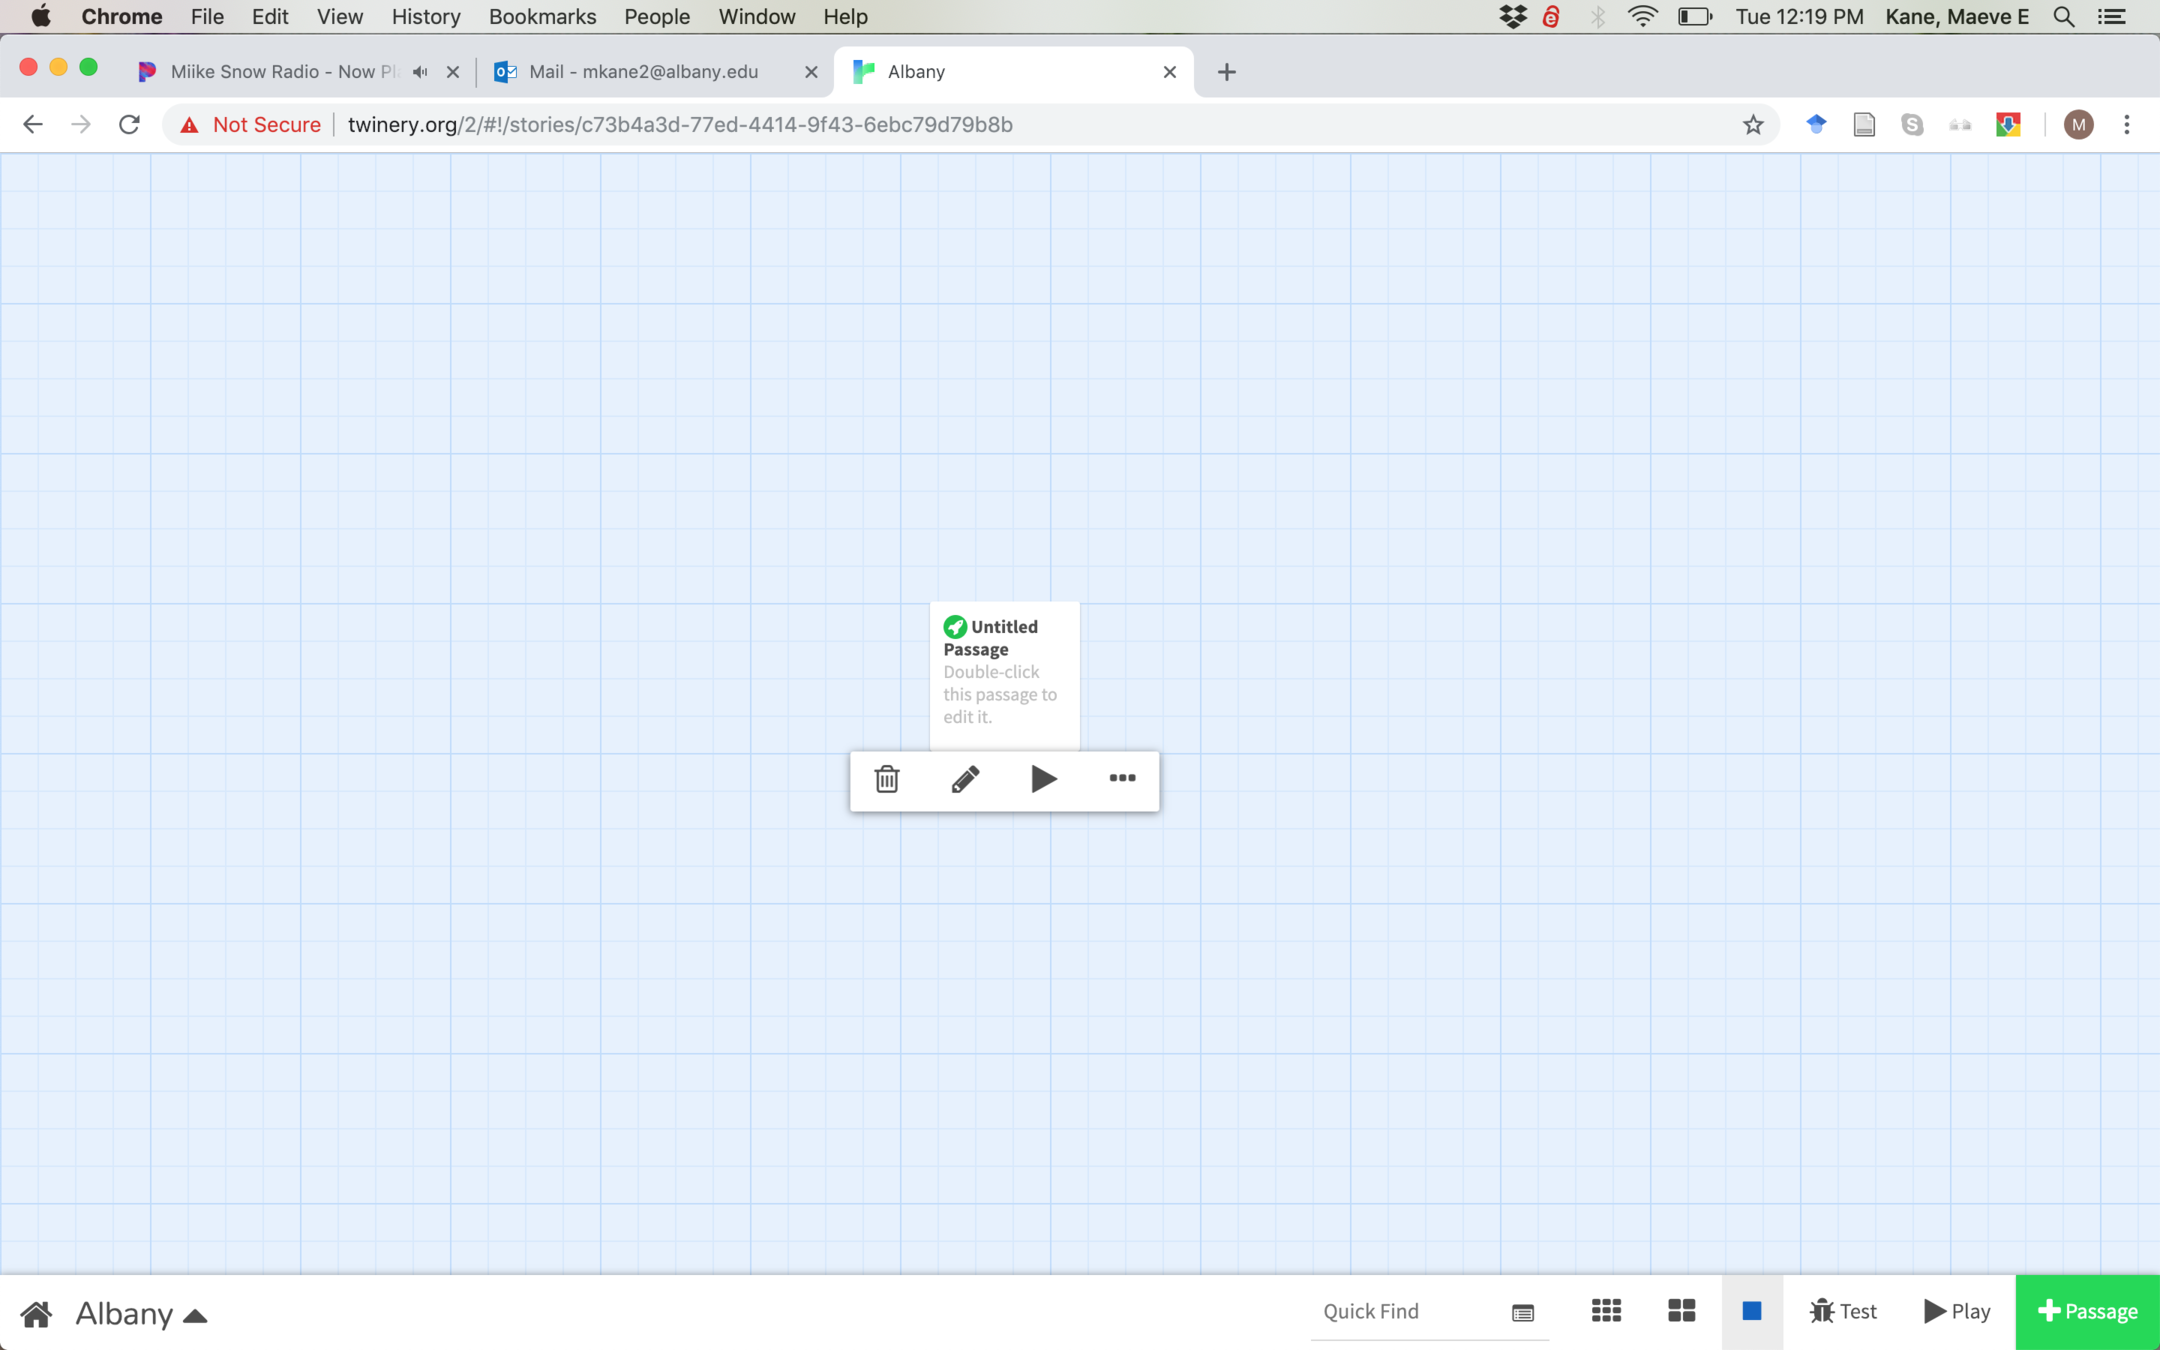Open passage more options ellipsis
2160x1350 pixels.
1122,778
